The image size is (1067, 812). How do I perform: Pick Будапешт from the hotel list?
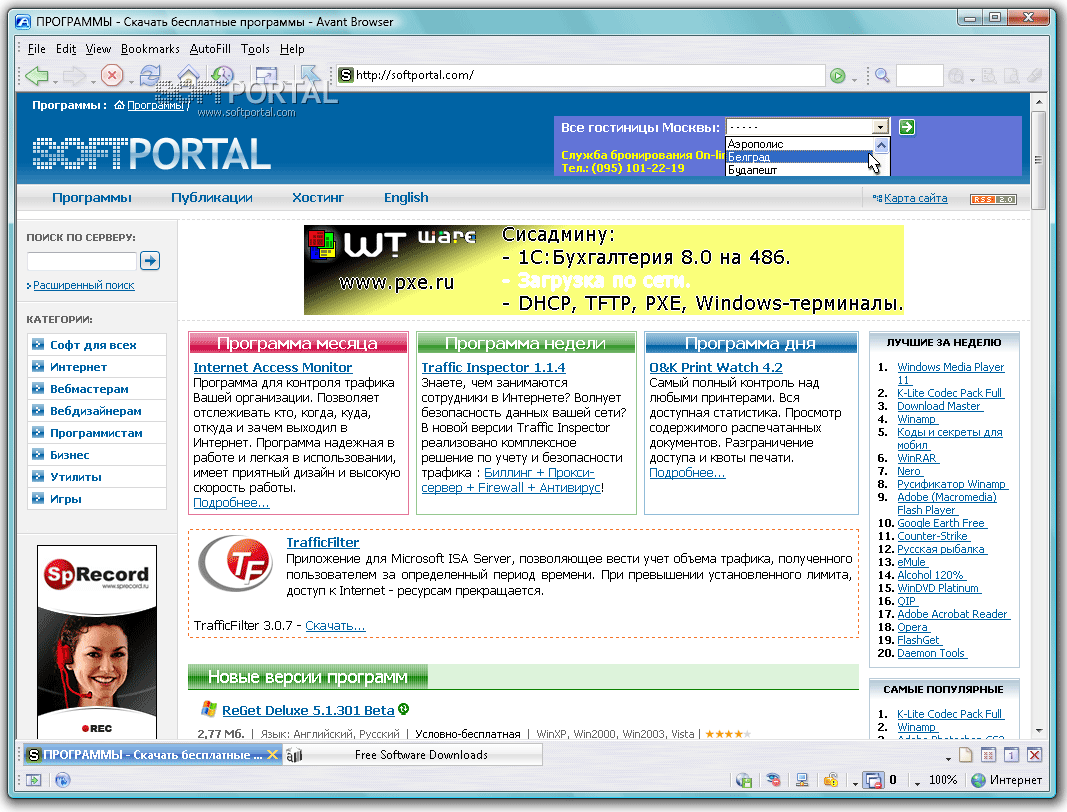point(797,170)
